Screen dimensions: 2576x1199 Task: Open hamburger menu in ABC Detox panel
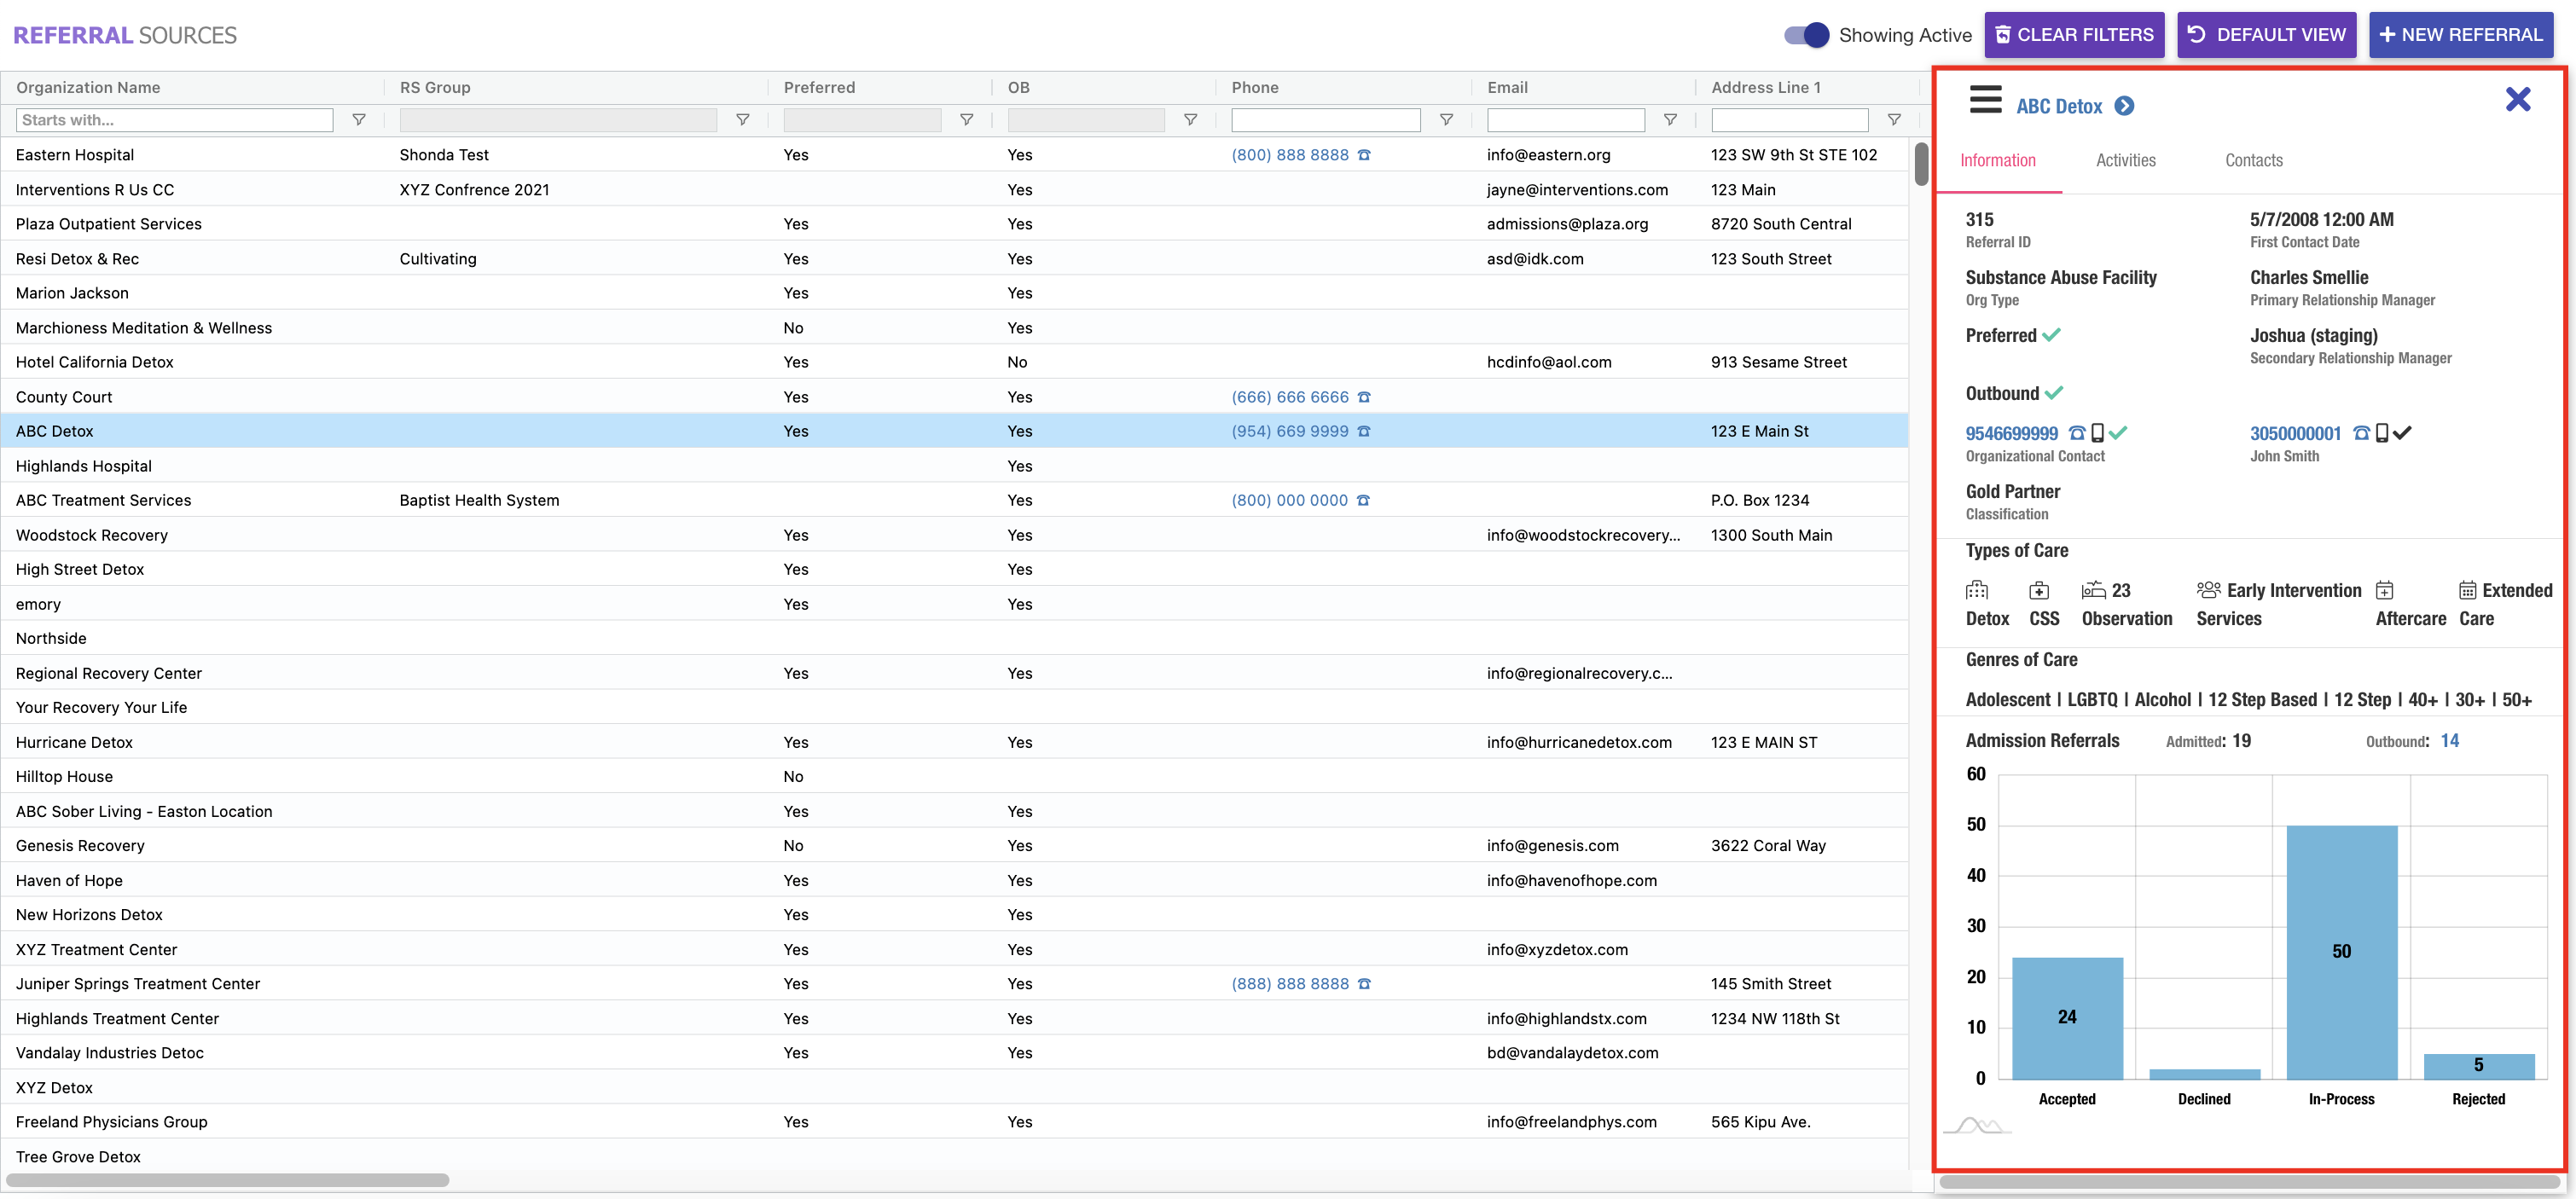1985,100
